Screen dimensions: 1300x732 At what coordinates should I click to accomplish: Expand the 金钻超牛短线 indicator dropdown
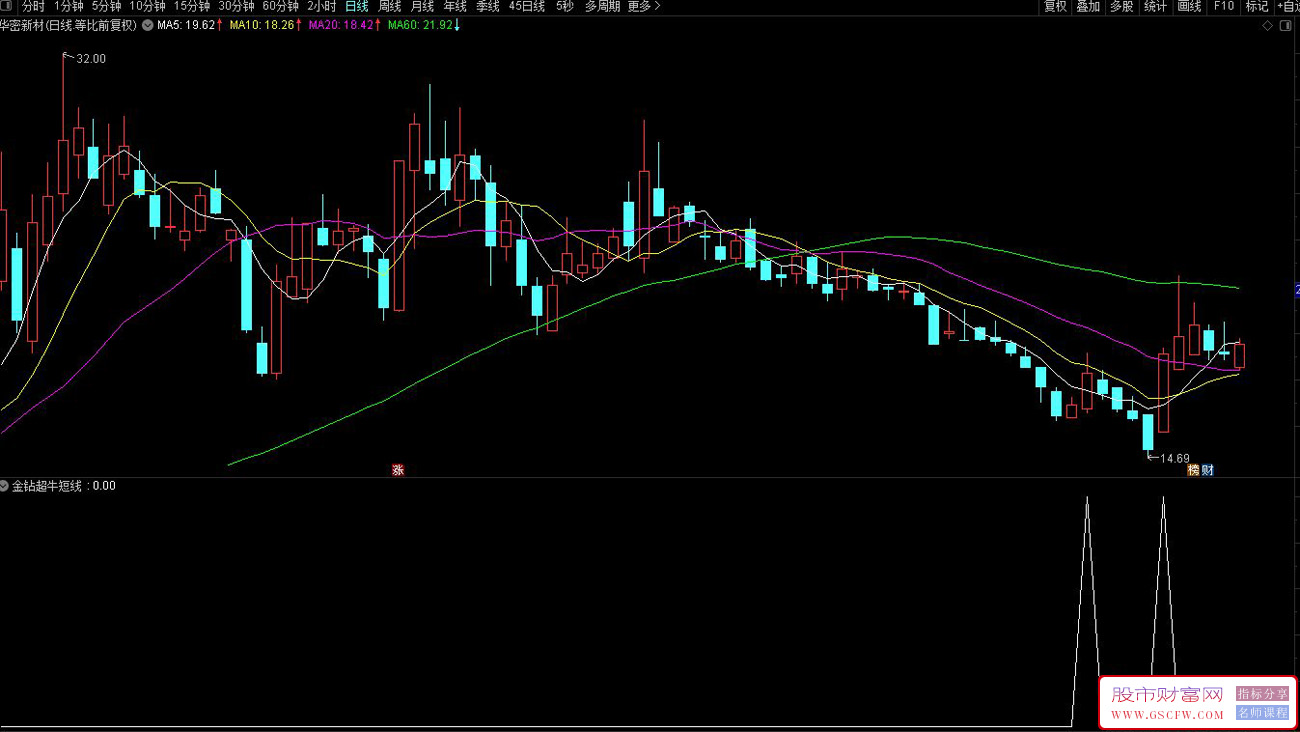5,486
